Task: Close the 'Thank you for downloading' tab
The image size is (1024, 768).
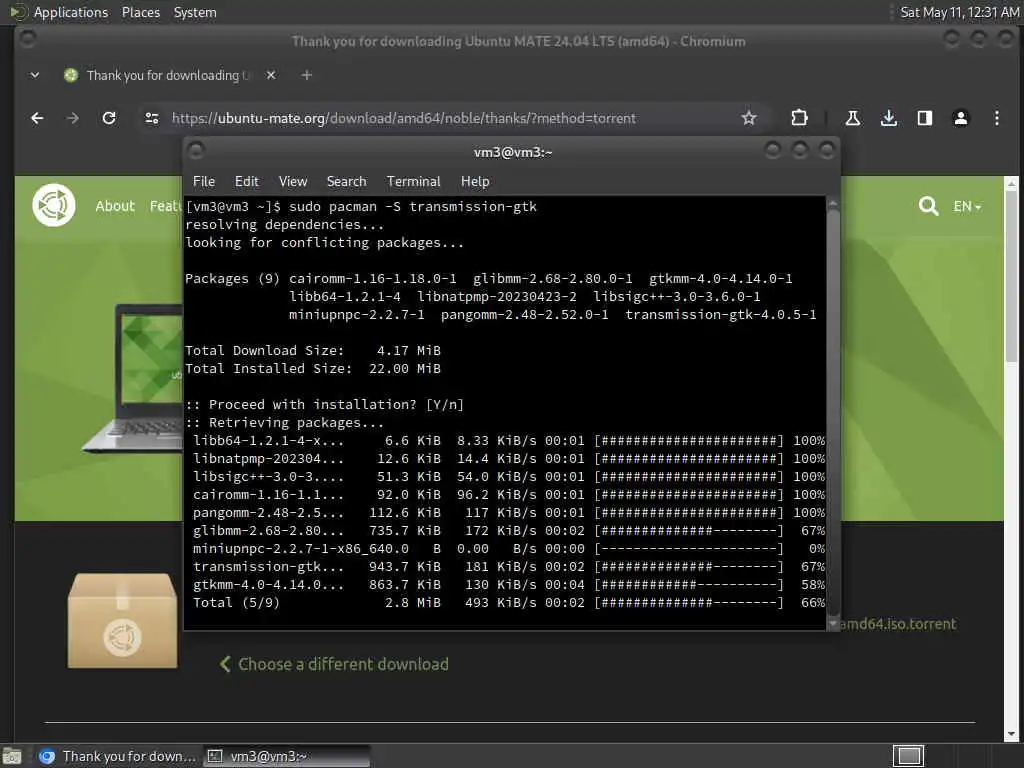Action: pos(271,75)
